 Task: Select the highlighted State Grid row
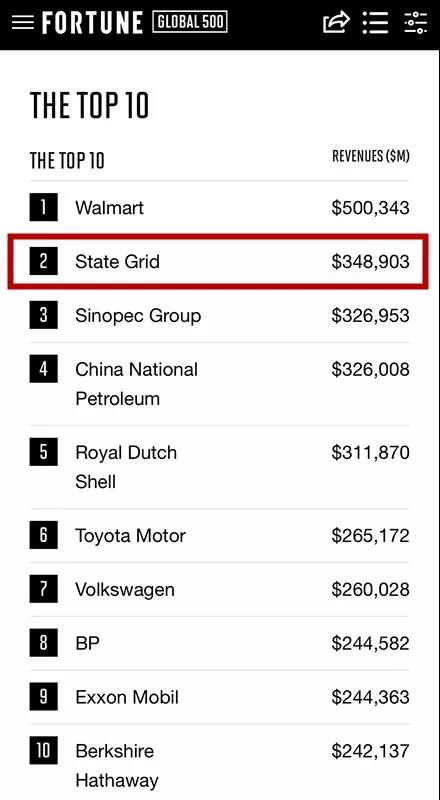click(x=218, y=261)
